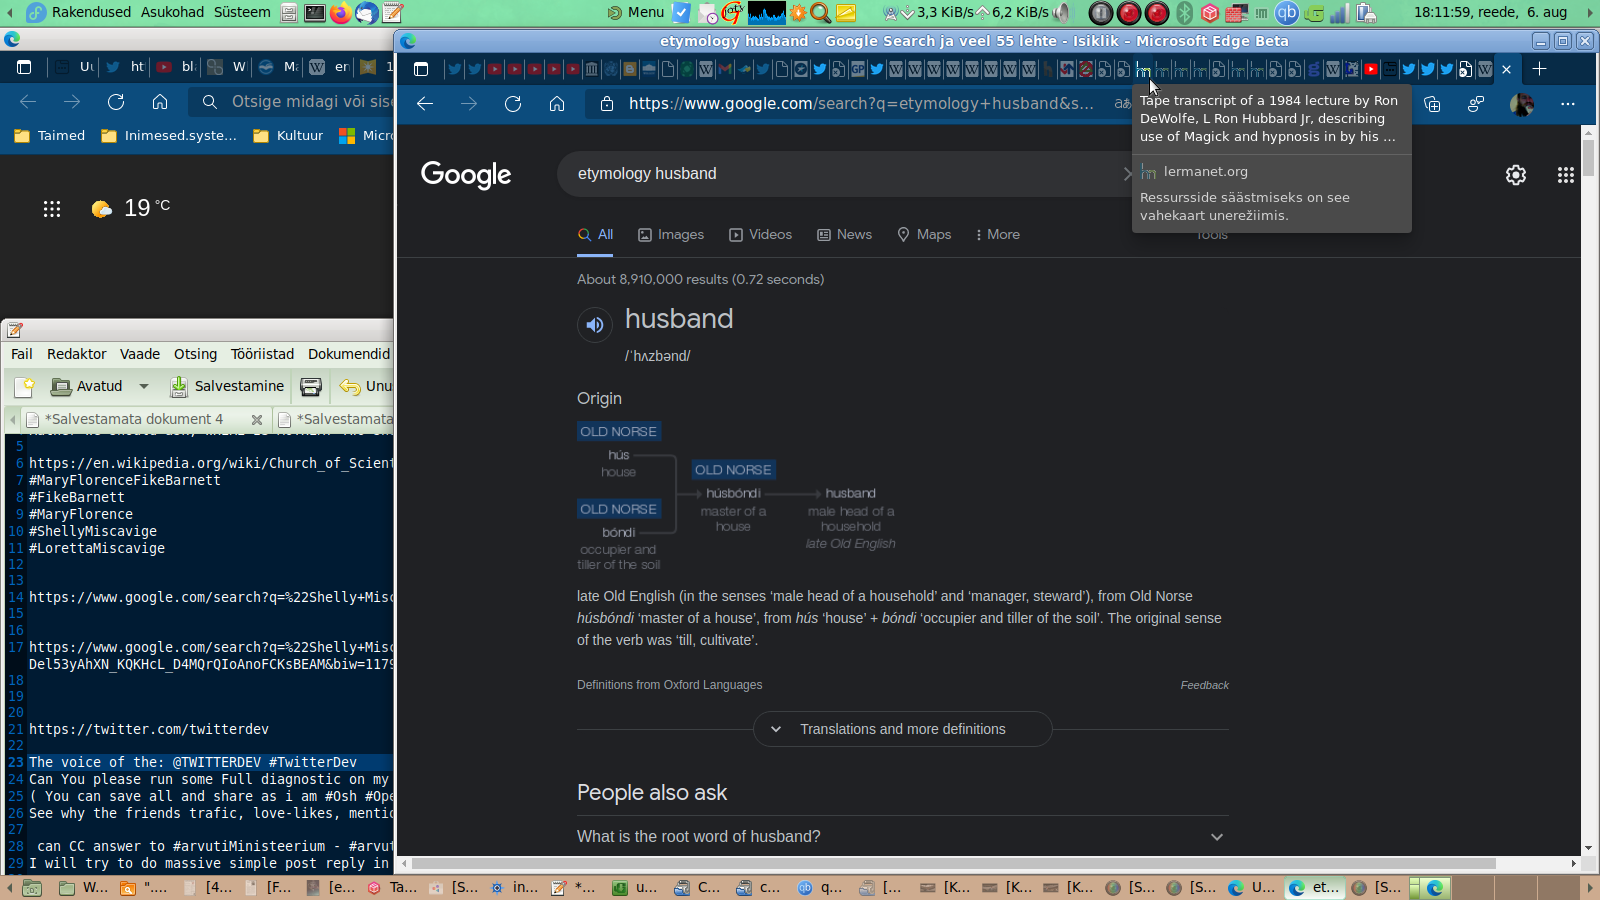Open qBittorrent tray icon

click(1287, 13)
